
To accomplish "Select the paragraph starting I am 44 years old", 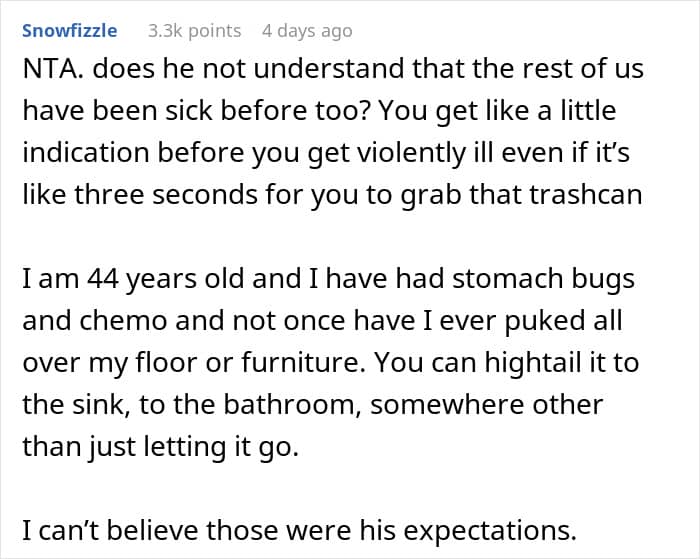I will tap(330, 362).
